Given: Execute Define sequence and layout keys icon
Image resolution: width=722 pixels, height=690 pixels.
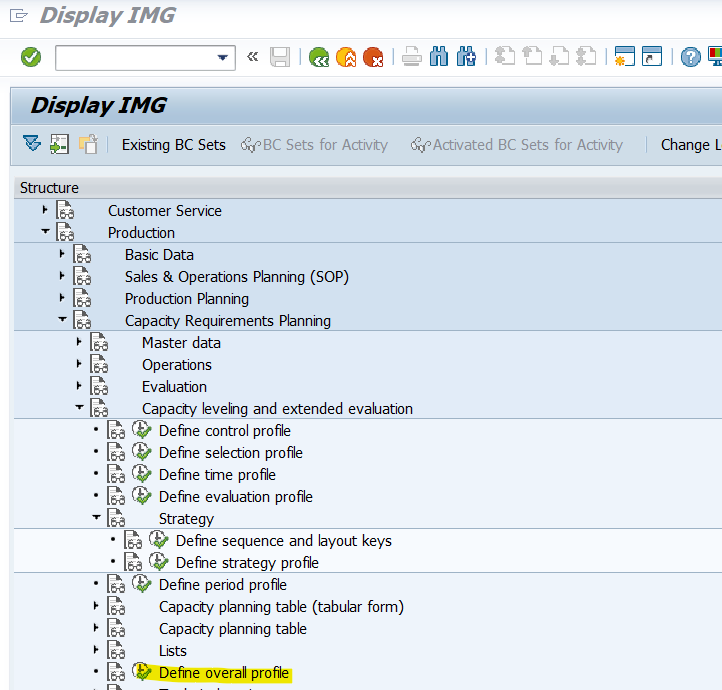Looking at the screenshot, I should (159, 539).
